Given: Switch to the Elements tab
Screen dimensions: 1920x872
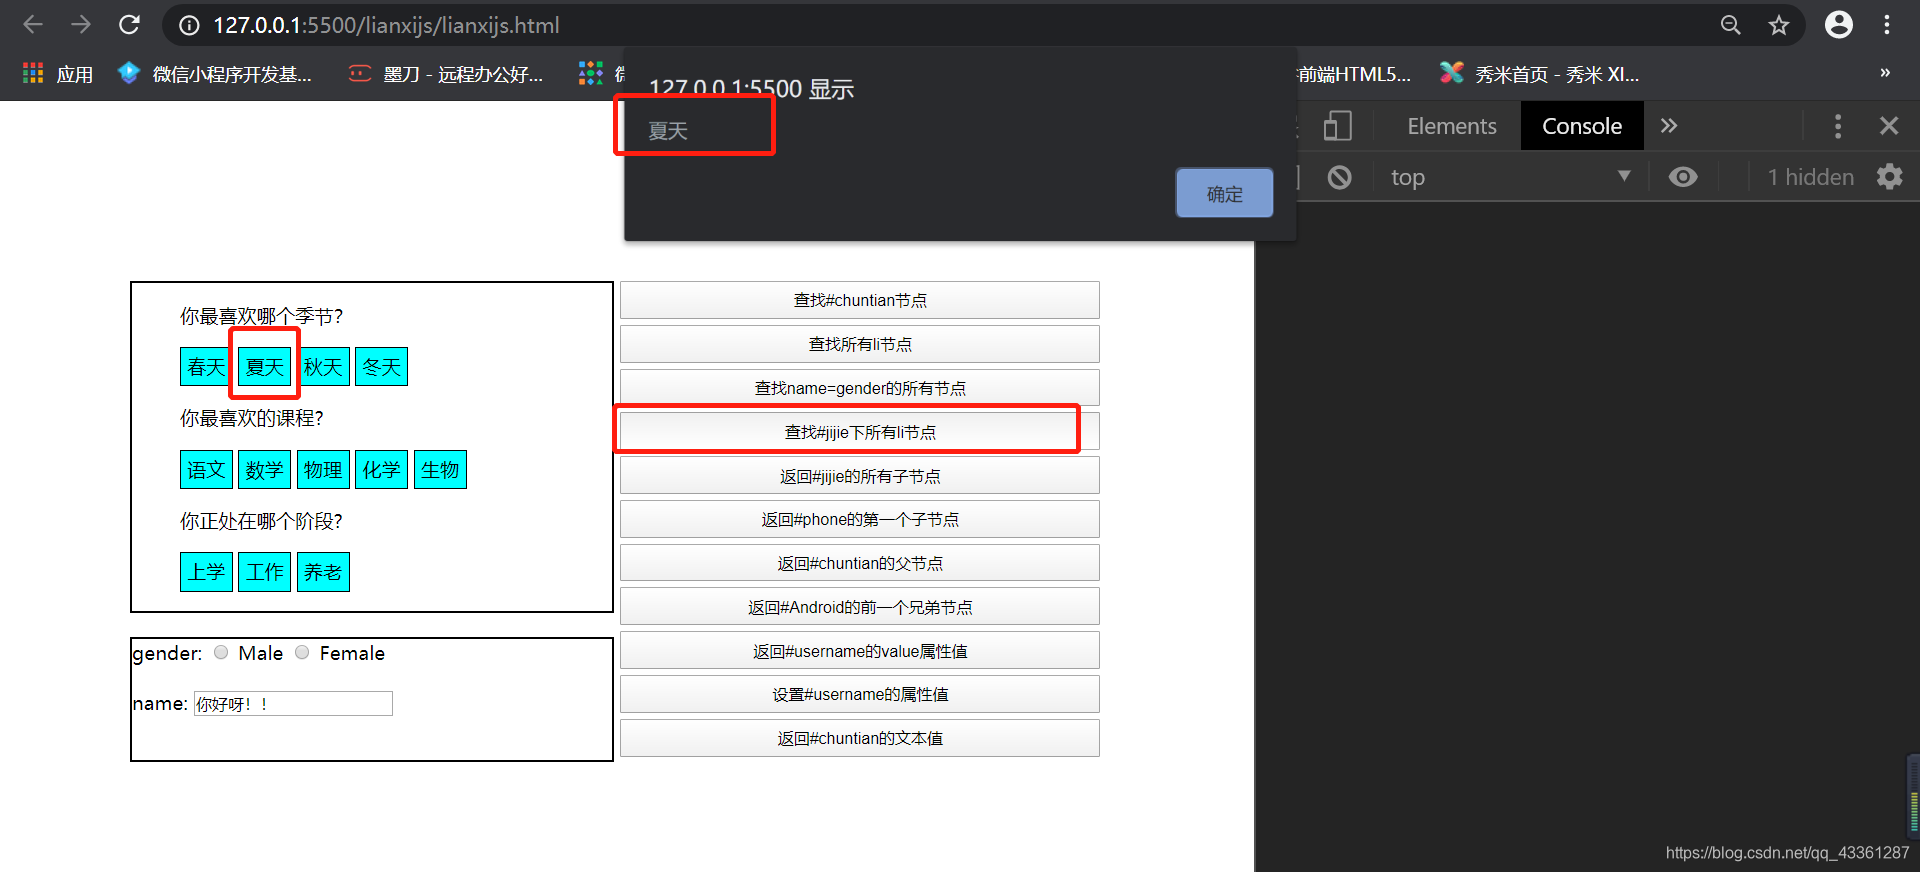Looking at the screenshot, I should (x=1452, y=126).
